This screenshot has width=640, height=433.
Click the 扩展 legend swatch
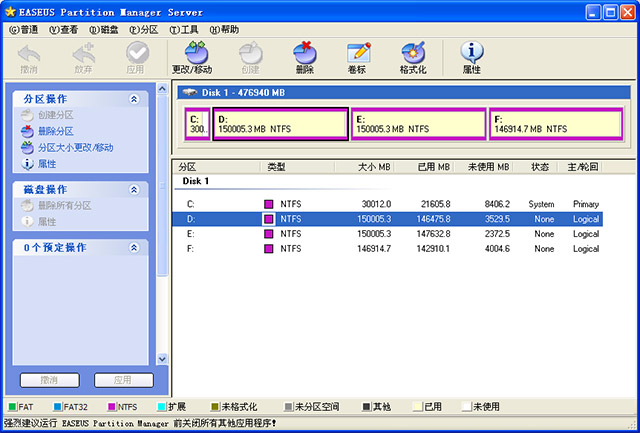[161, 407]
